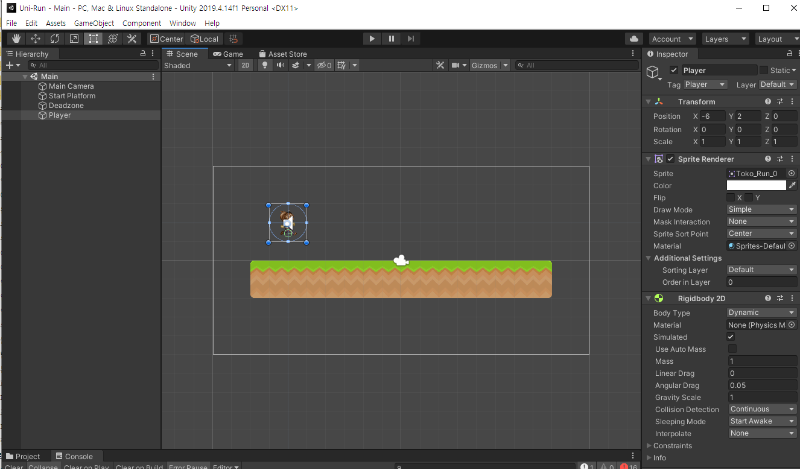This screenshot has width=800, height=469.
Task: Use the Color eyedropper
Action: coord(792,185)
